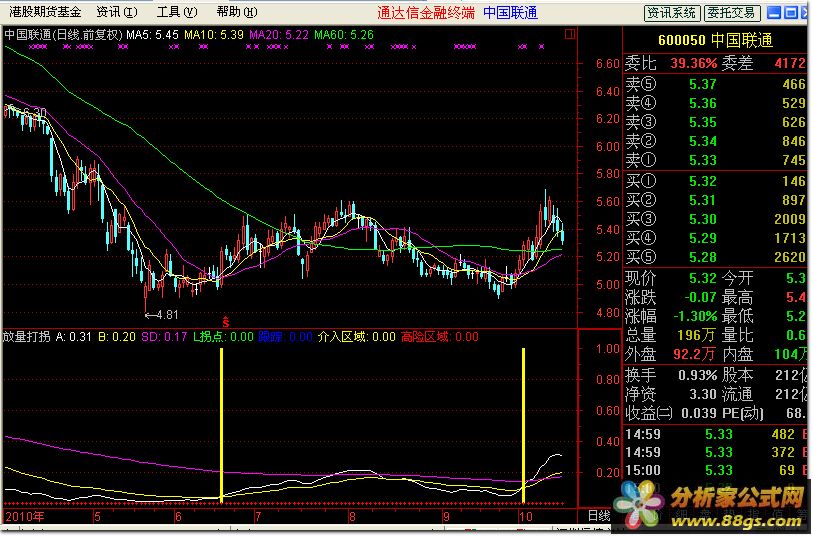Click the 放量打拐 indicator name
This screenshot has height=536, width=813.
26,337
